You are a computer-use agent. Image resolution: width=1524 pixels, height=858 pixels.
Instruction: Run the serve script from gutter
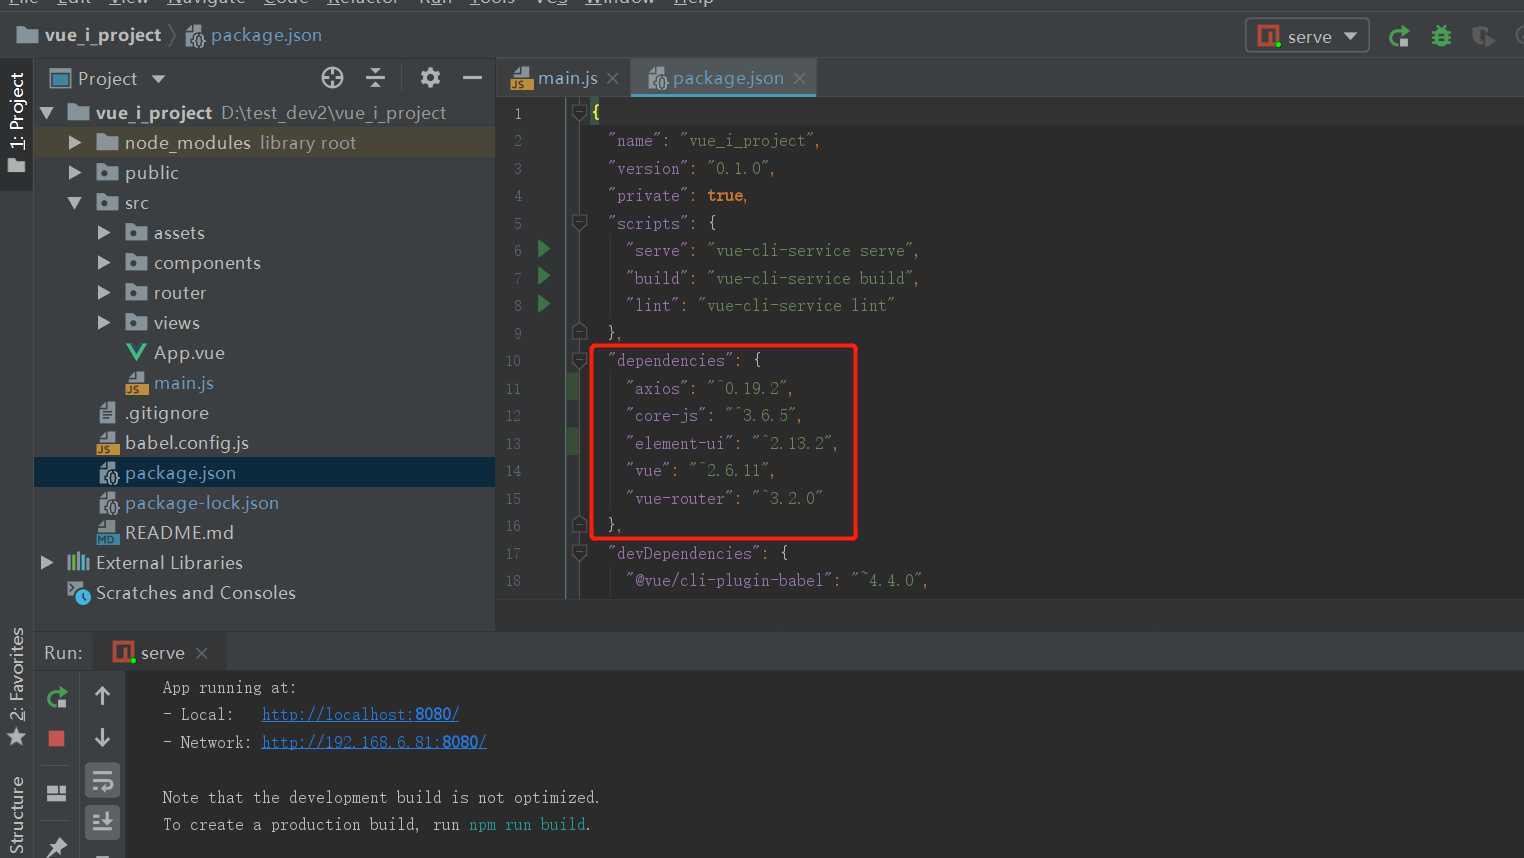pos(544,249)
